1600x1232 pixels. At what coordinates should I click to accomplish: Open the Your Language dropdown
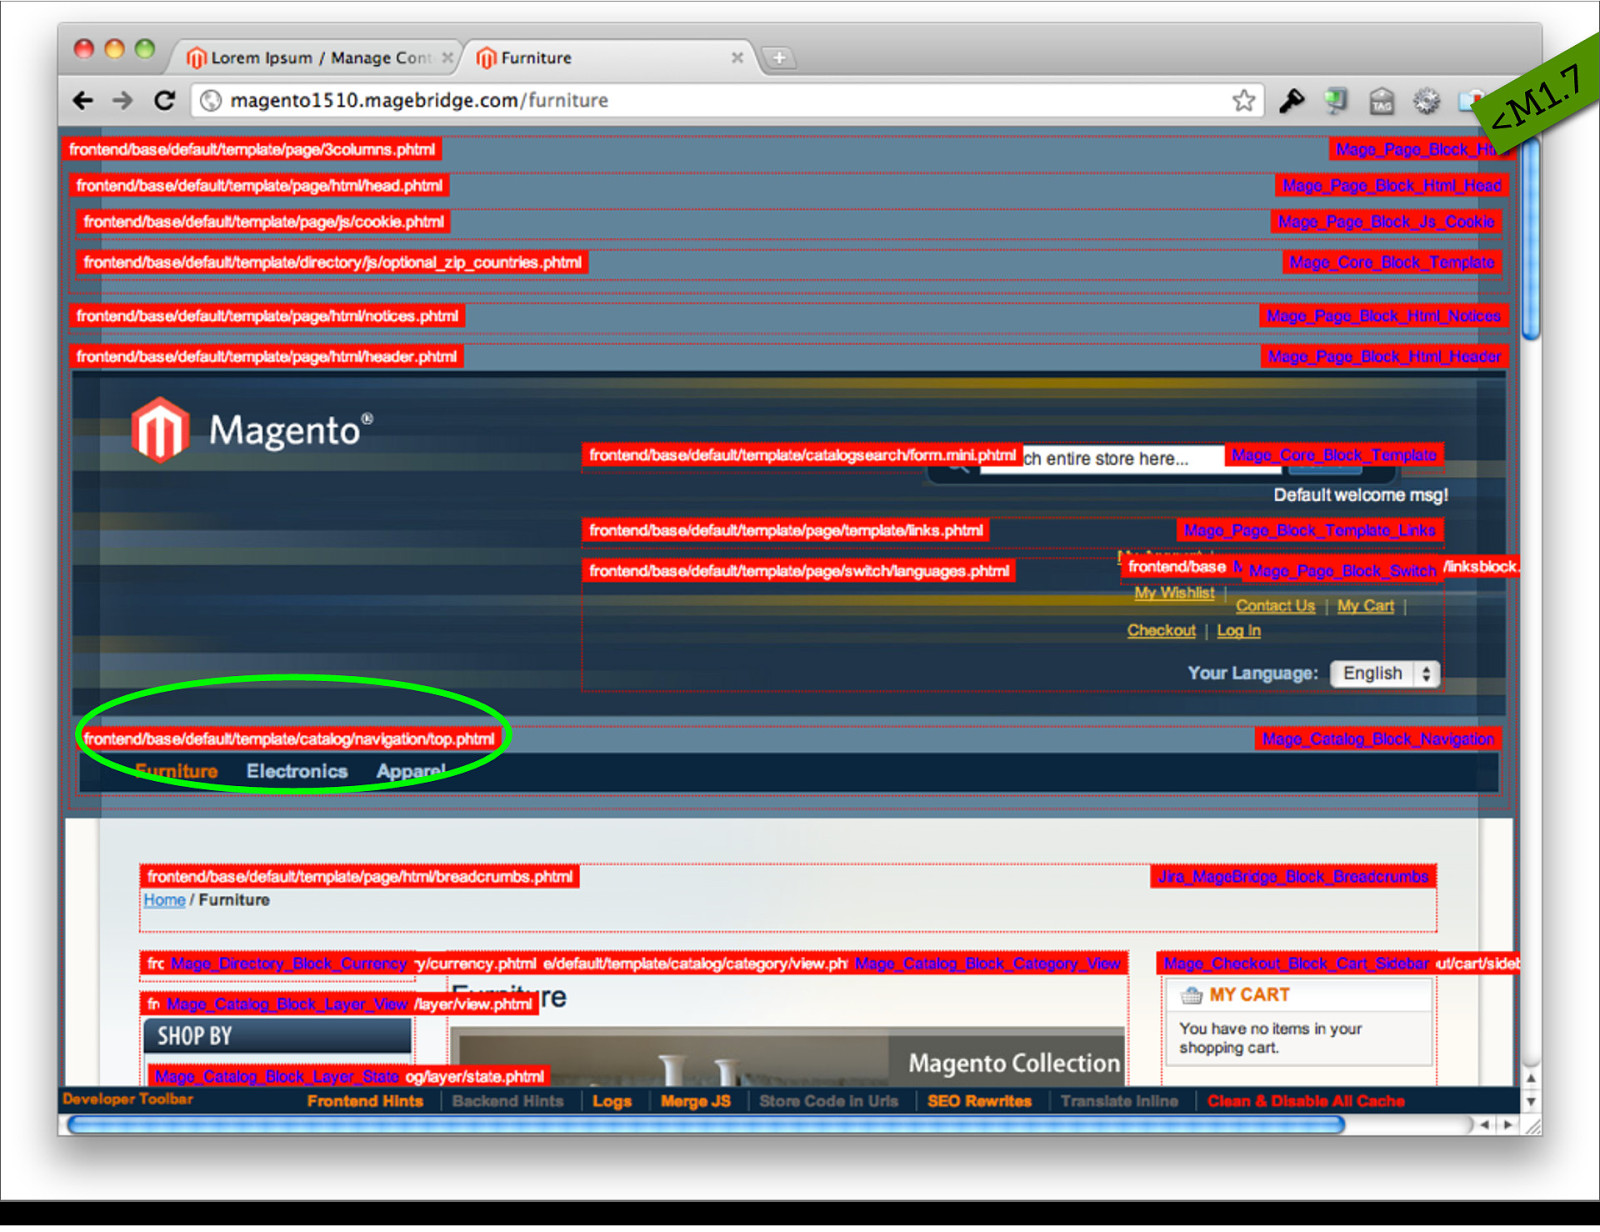click(1385, 674)
